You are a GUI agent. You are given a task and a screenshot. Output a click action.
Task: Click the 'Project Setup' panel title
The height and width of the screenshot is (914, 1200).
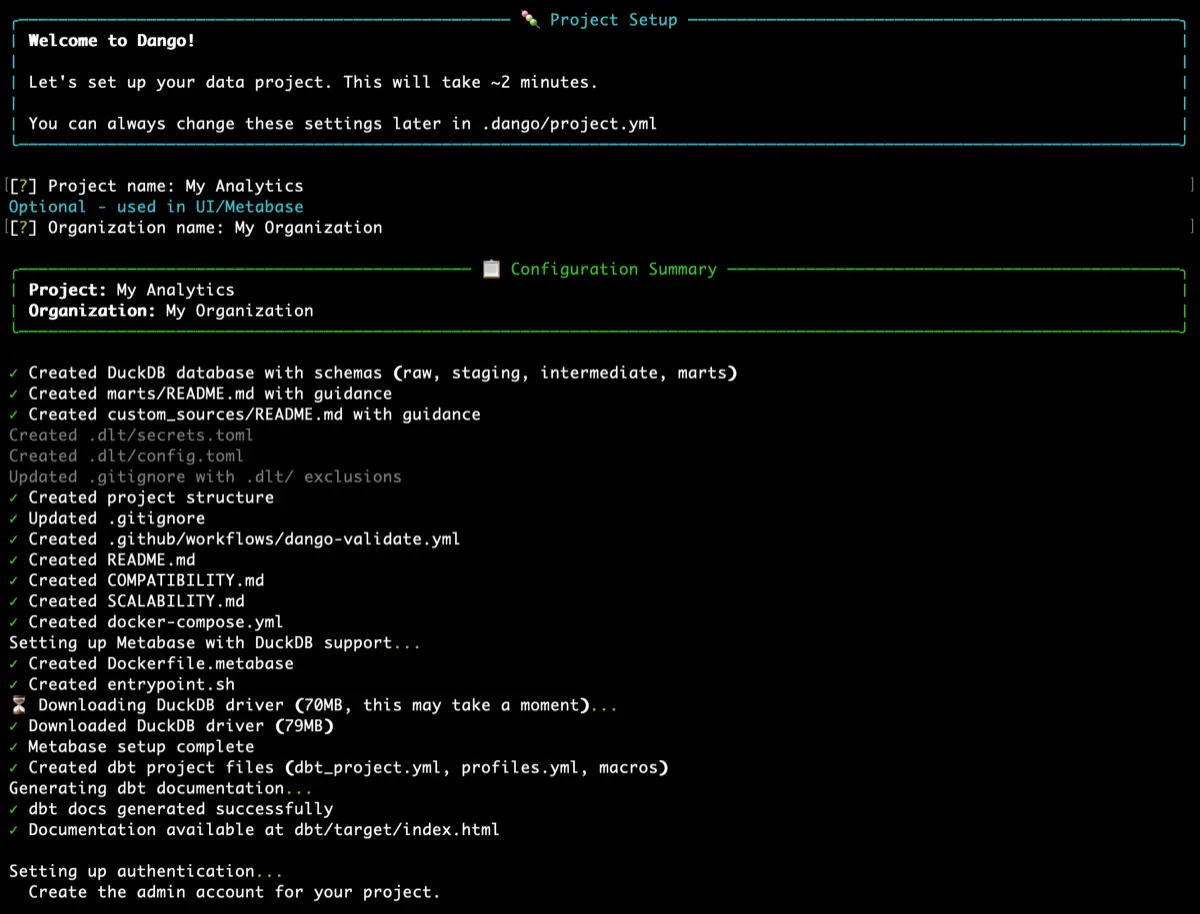613,19
